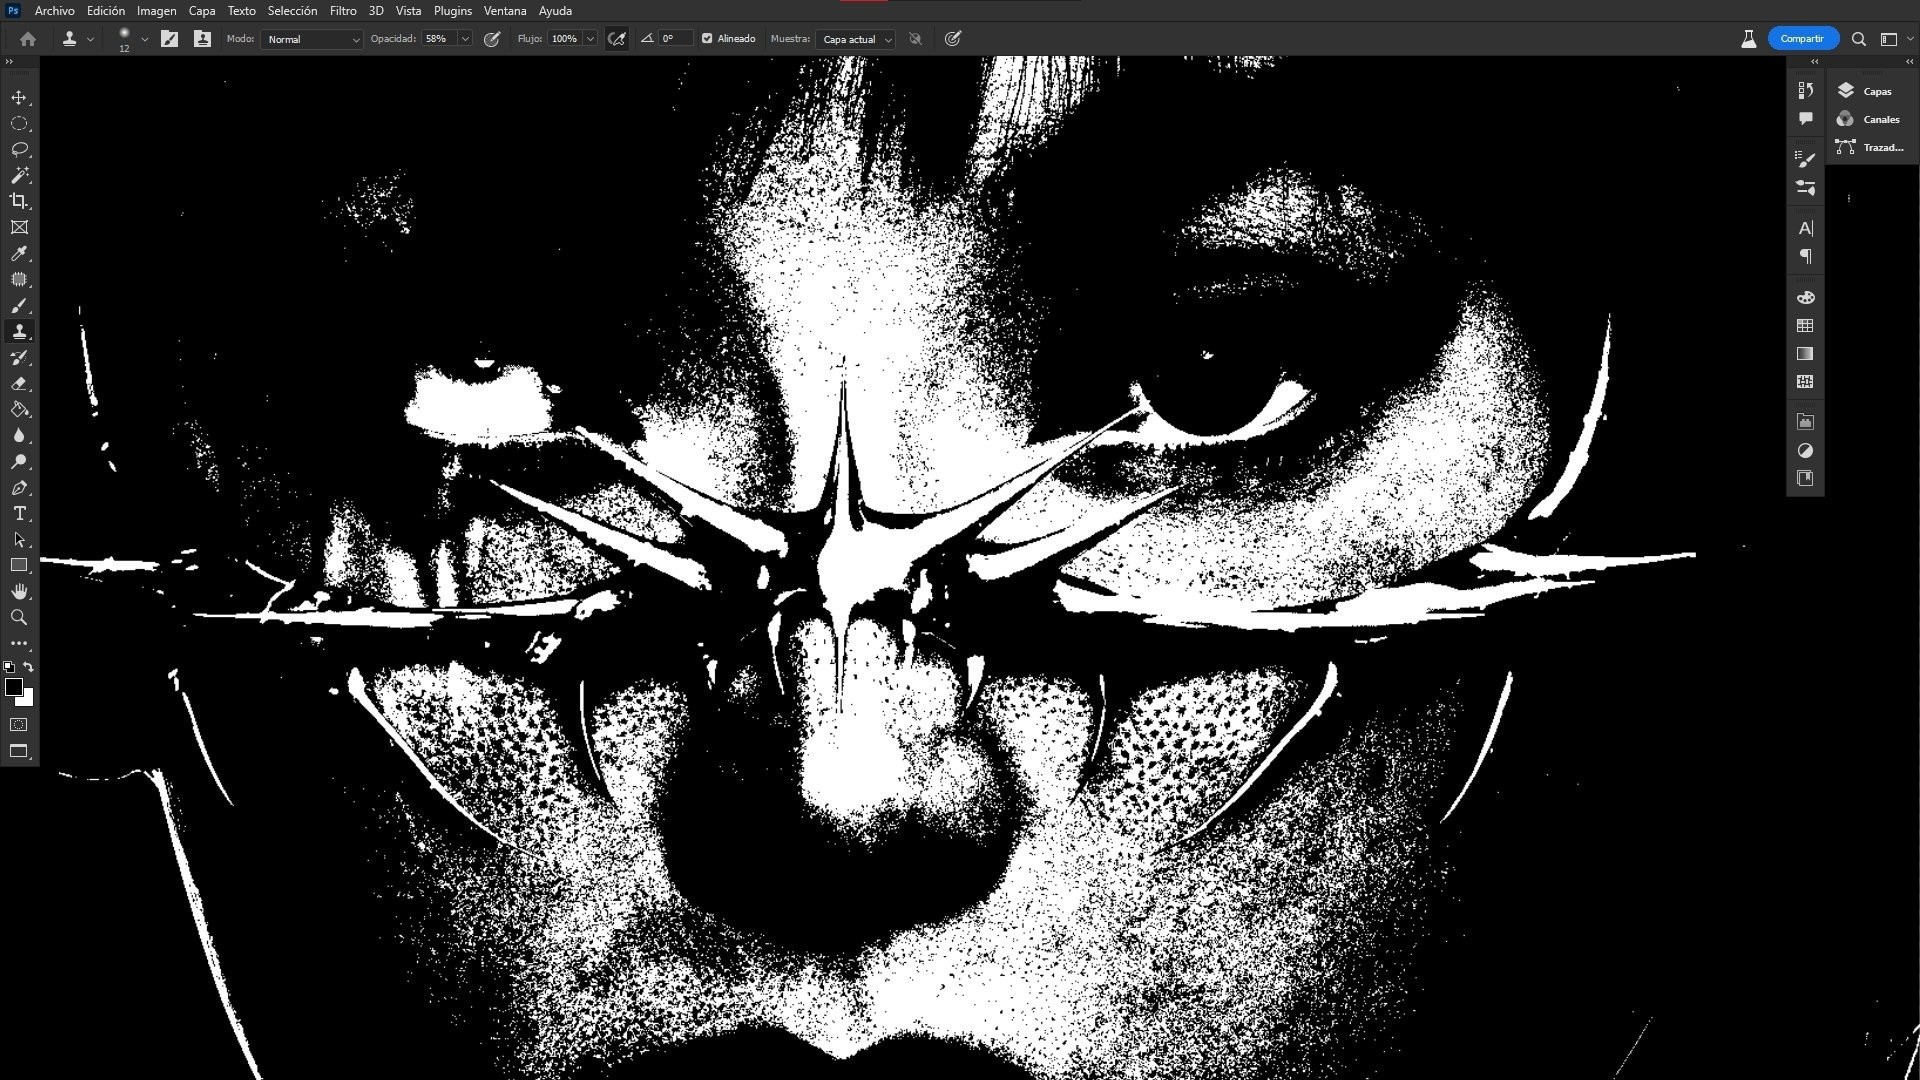Click the foreground color swatch
Screen dimensions: 1920x1080
click(x=13, y=687)
